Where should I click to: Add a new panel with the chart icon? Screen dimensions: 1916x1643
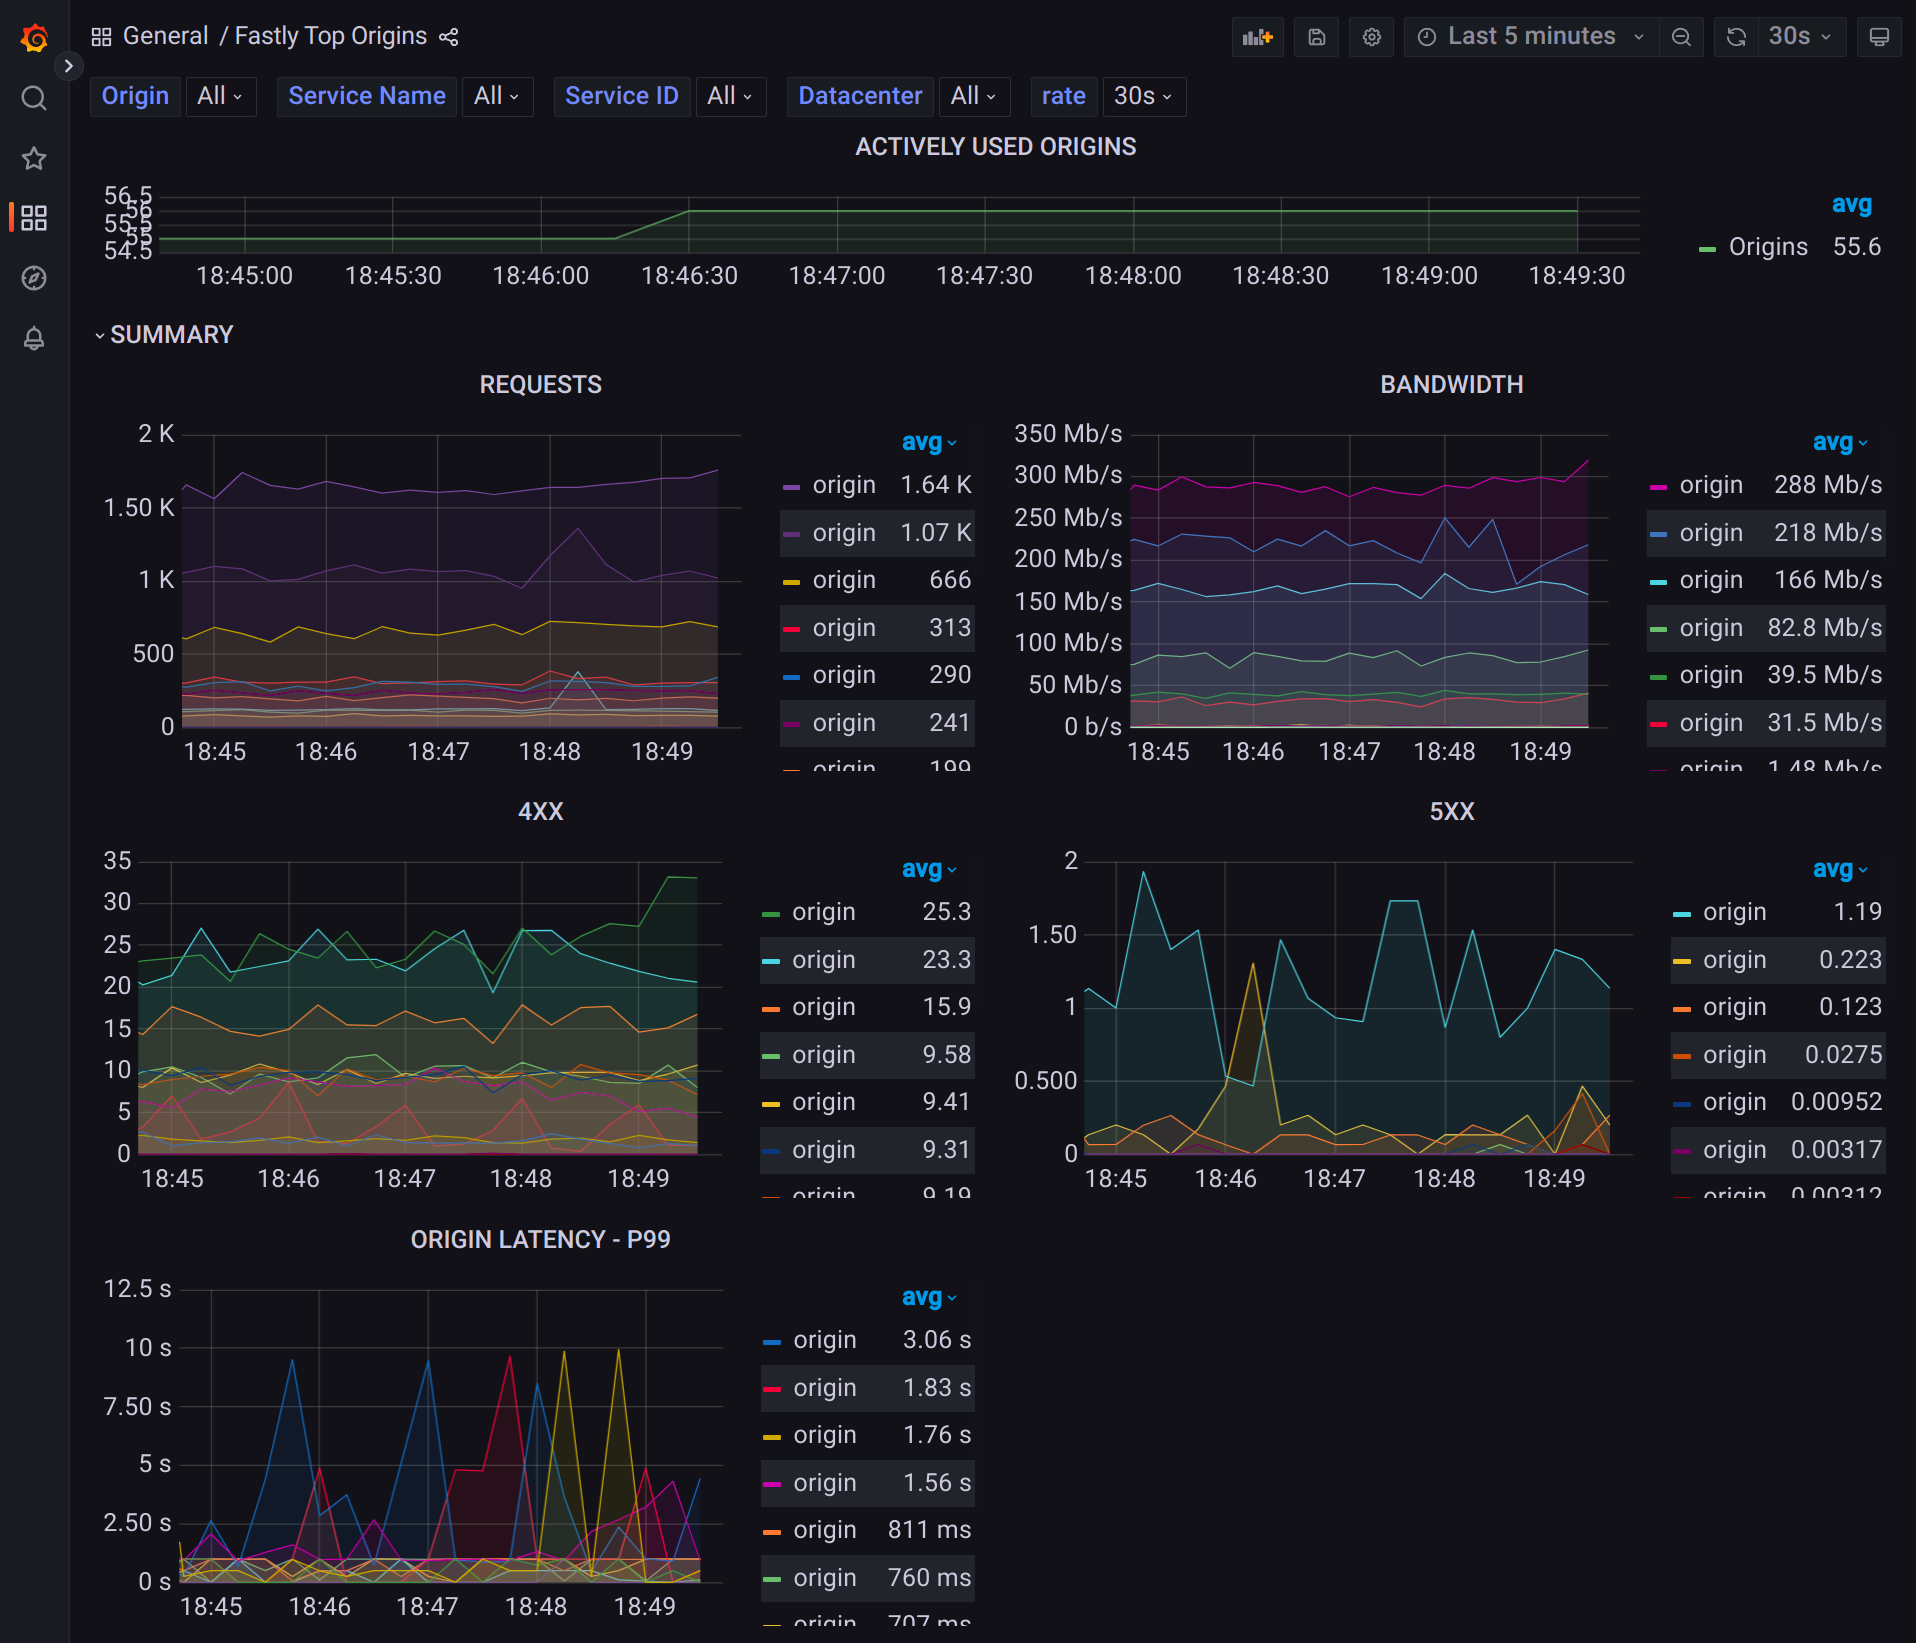1257,37
